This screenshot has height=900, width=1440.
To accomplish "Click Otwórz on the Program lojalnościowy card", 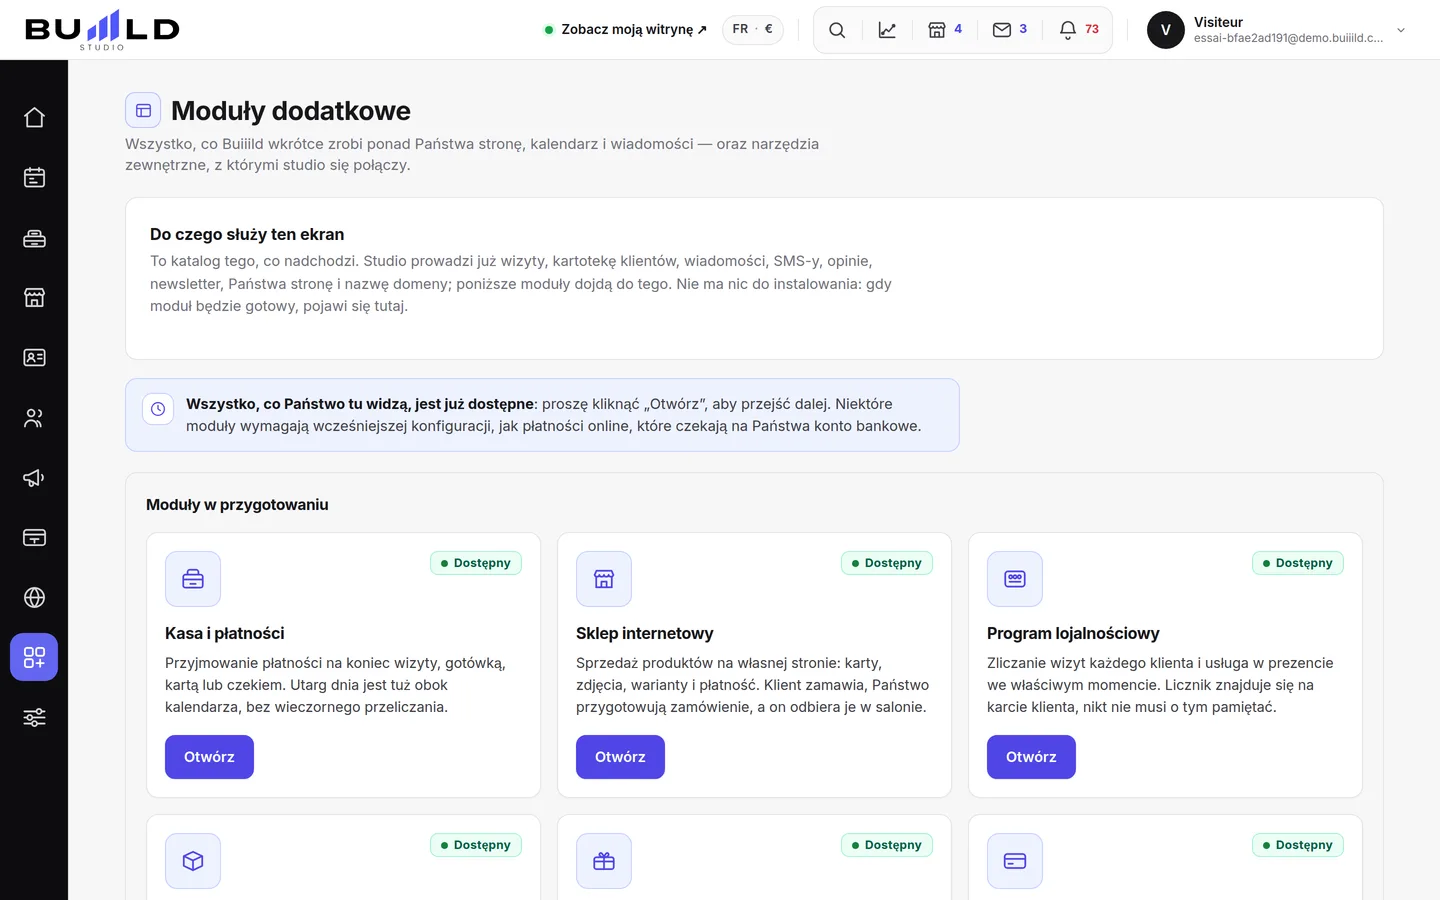I will pos(1031,757).
